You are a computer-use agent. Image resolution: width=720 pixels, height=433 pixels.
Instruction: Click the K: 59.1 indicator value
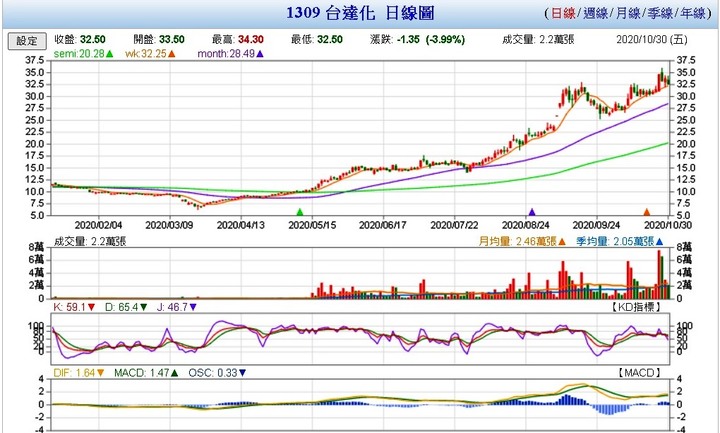tap(70, 307)
